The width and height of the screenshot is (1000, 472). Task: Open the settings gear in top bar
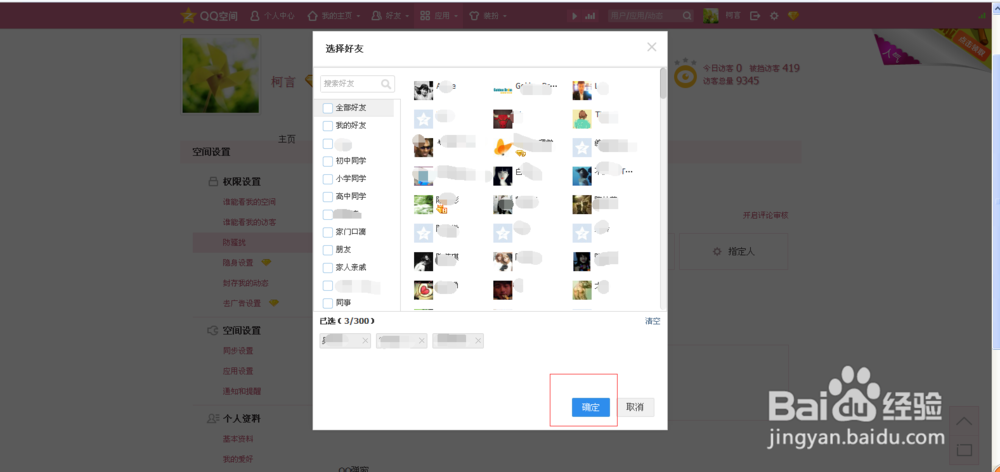pos(774,16)
